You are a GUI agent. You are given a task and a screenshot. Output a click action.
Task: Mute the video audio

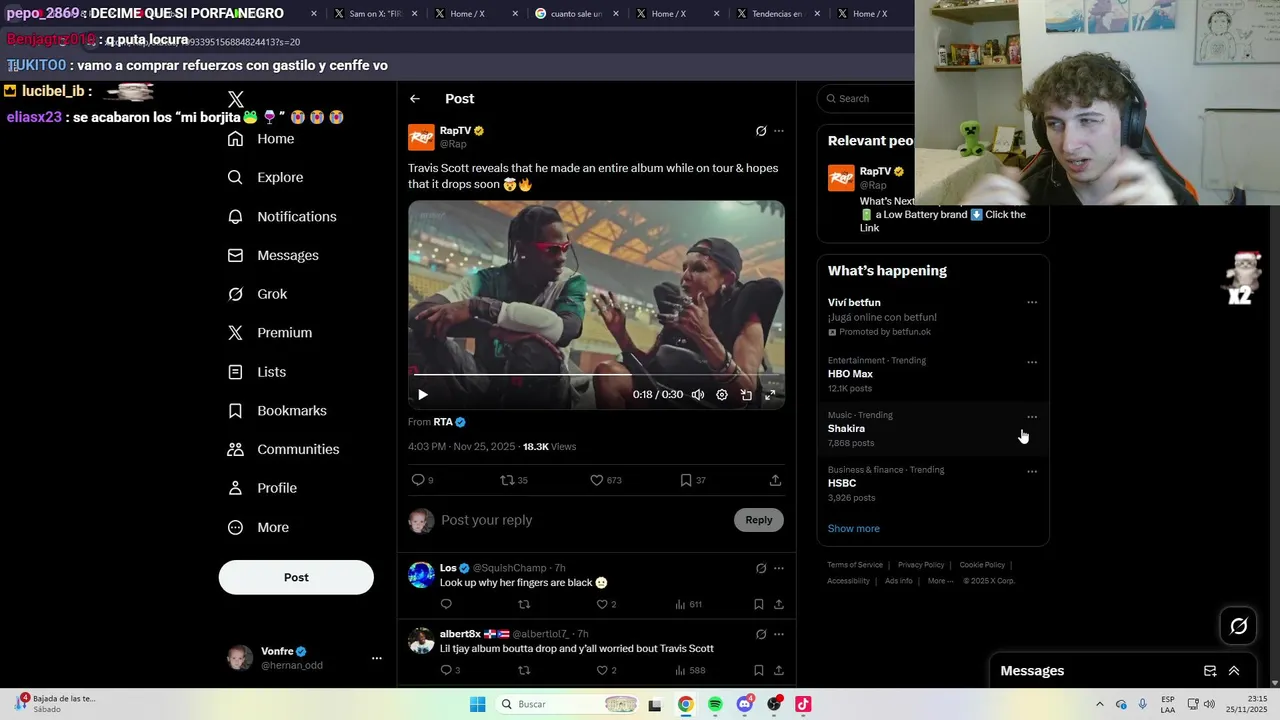(698, 395)
